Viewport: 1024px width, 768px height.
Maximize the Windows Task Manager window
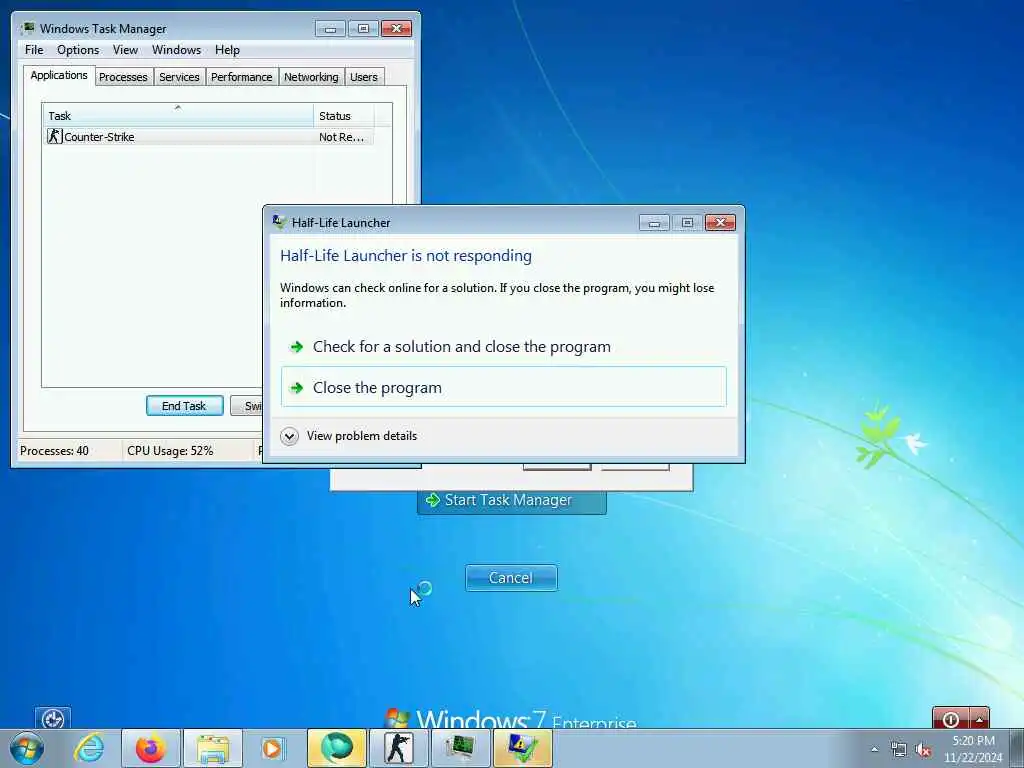coord(363,29)
